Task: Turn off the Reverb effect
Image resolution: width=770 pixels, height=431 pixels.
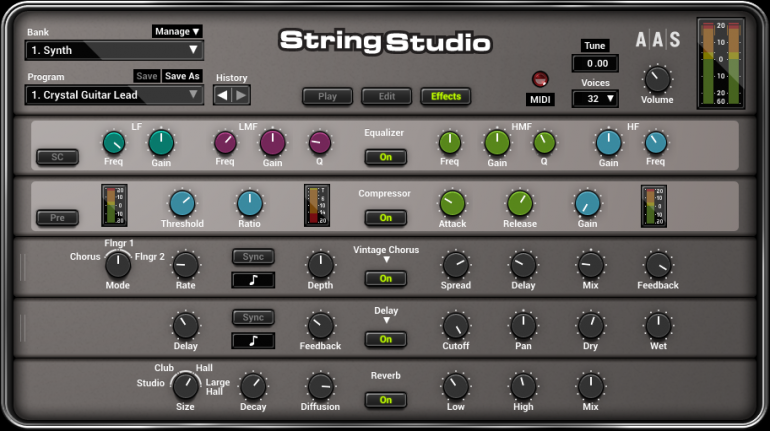Action: coord(385,400)
